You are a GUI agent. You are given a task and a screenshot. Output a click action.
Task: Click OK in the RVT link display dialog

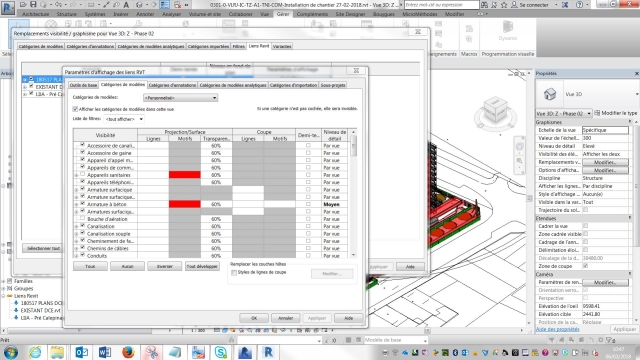pos(254,318)
